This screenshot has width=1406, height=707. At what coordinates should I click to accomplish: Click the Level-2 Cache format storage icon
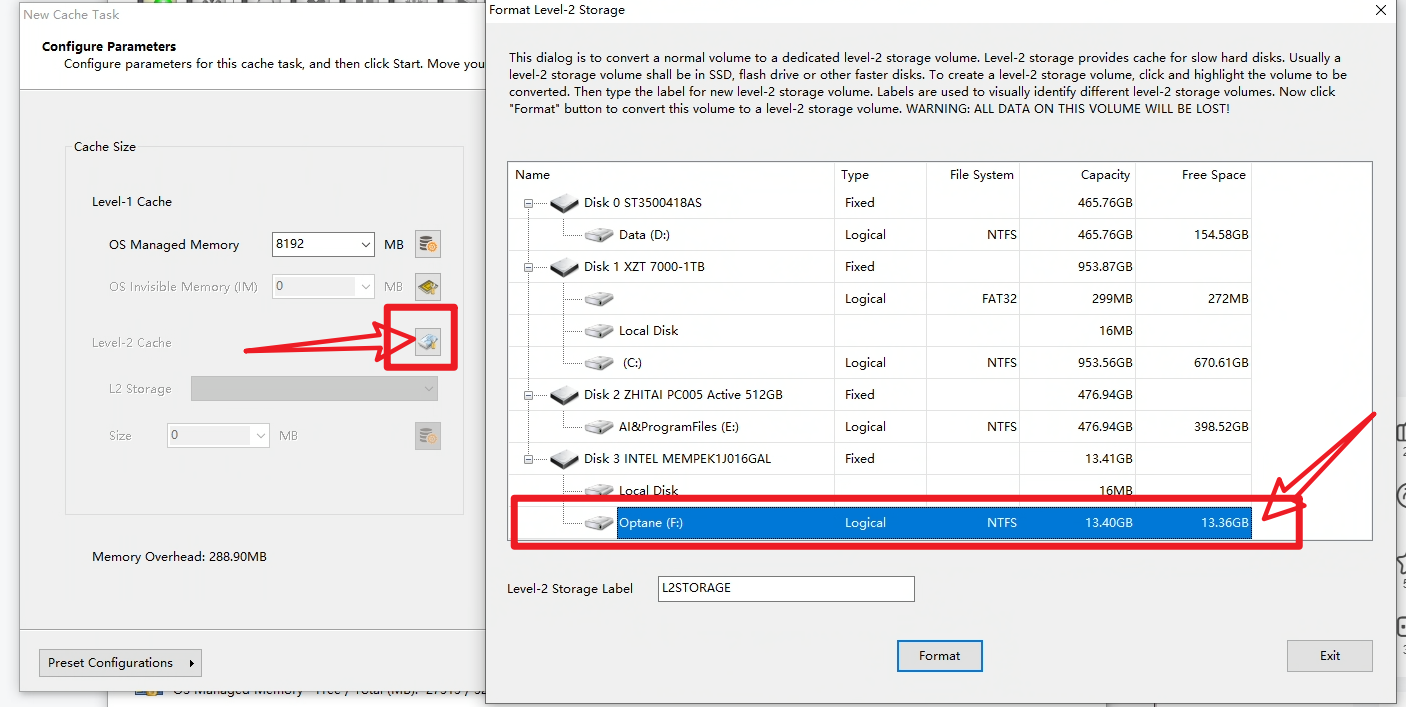pos(428,343)
